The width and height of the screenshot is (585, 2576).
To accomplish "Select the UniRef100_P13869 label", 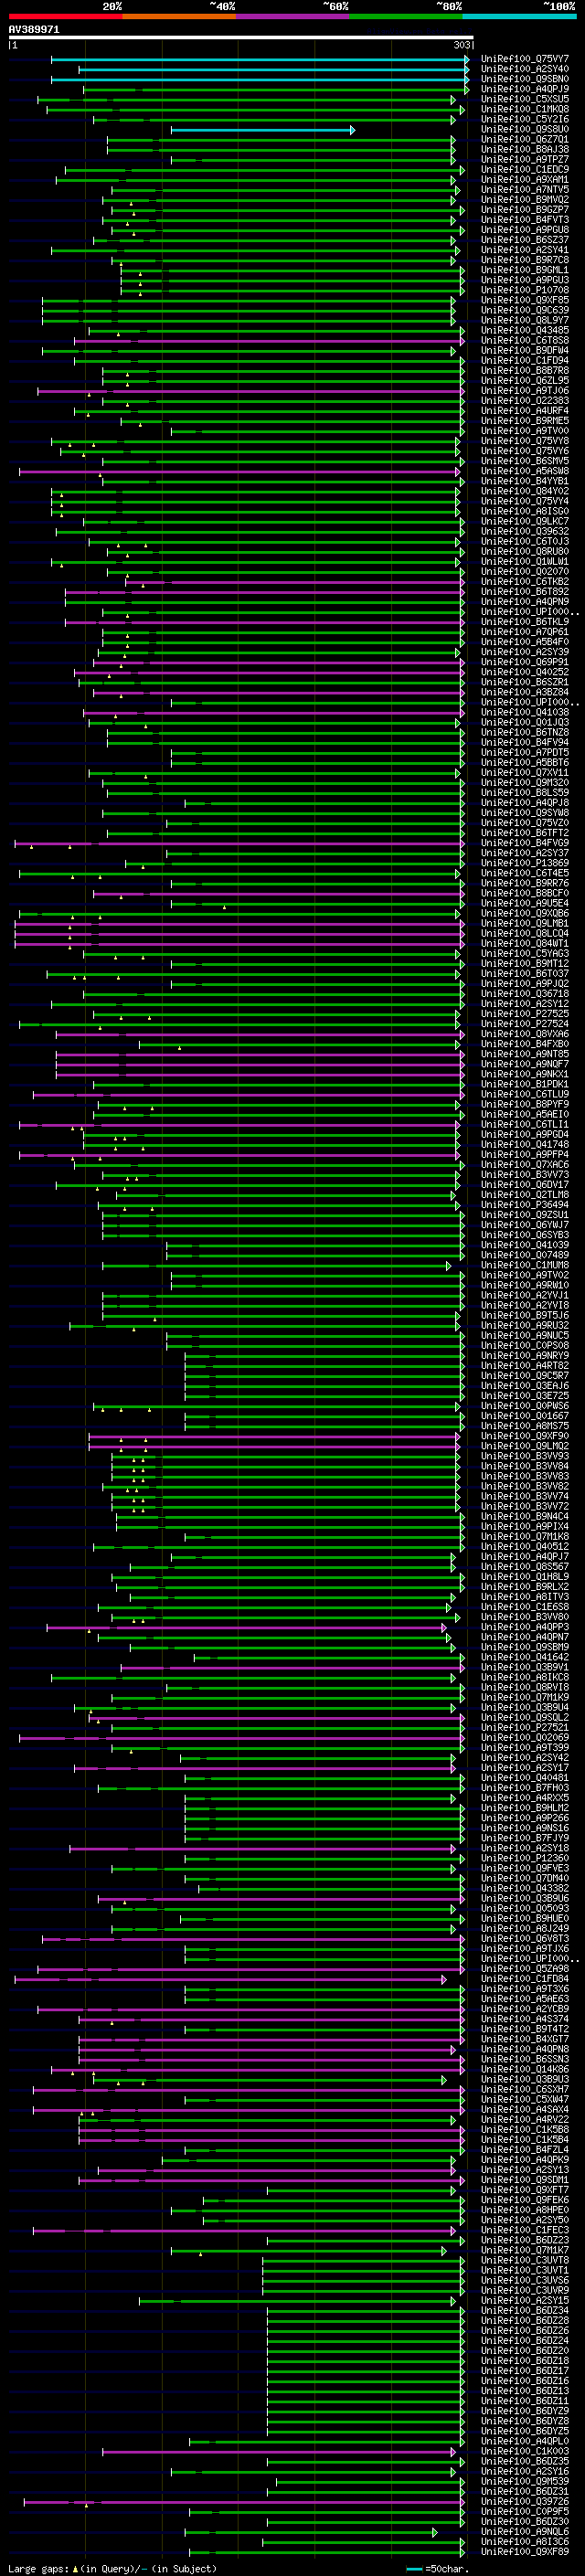I will point(524,863).
